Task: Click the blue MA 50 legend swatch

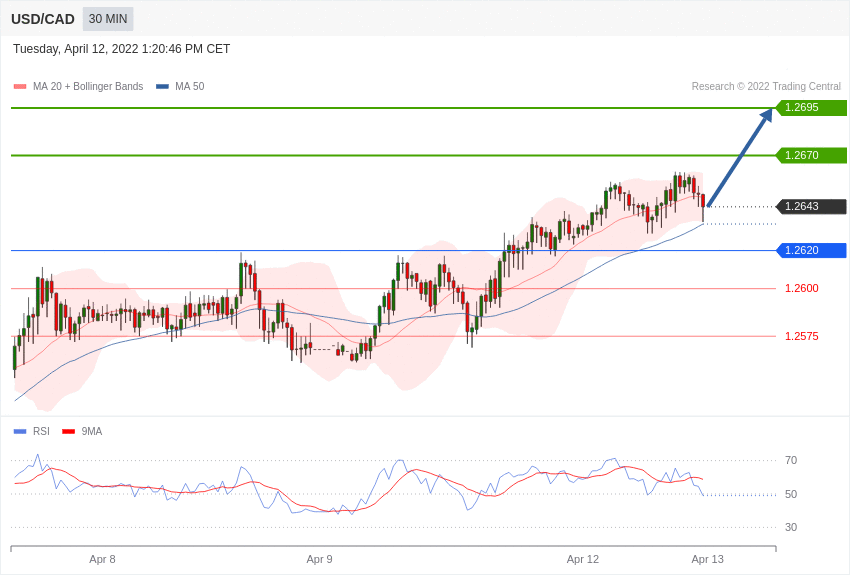Action: point(162,86)
